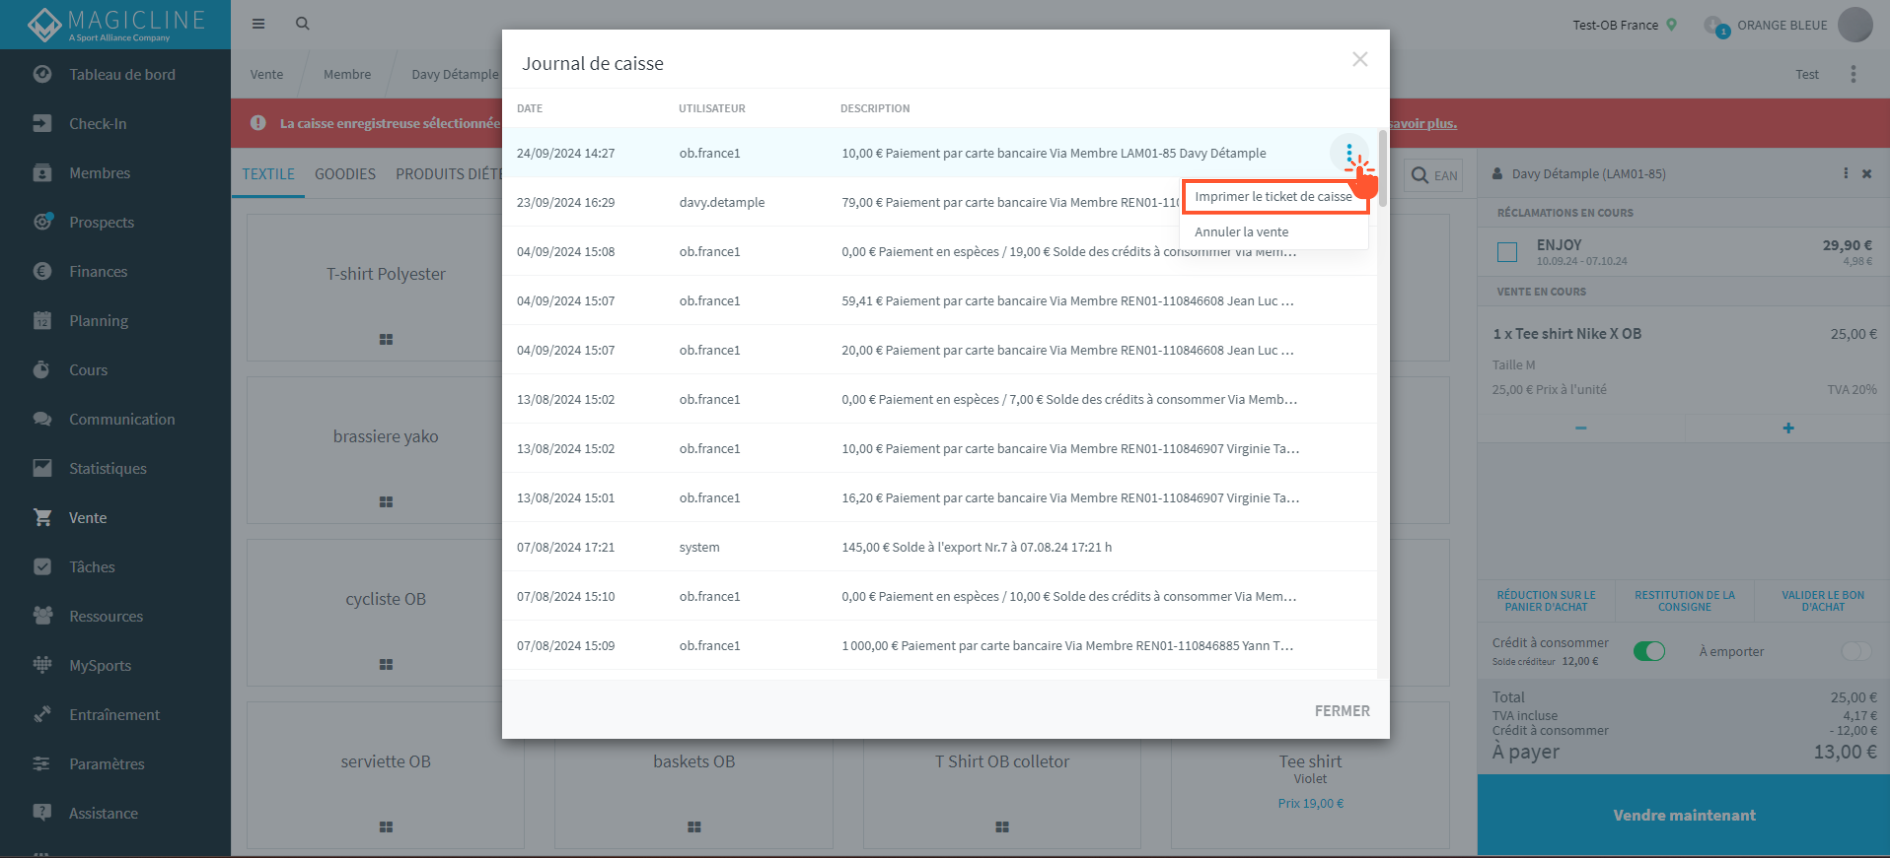Choose Imprimer le ticket de caisse
This screenshot has width=1890, height=866.
pyautogui.click(x=1274, y=196)
